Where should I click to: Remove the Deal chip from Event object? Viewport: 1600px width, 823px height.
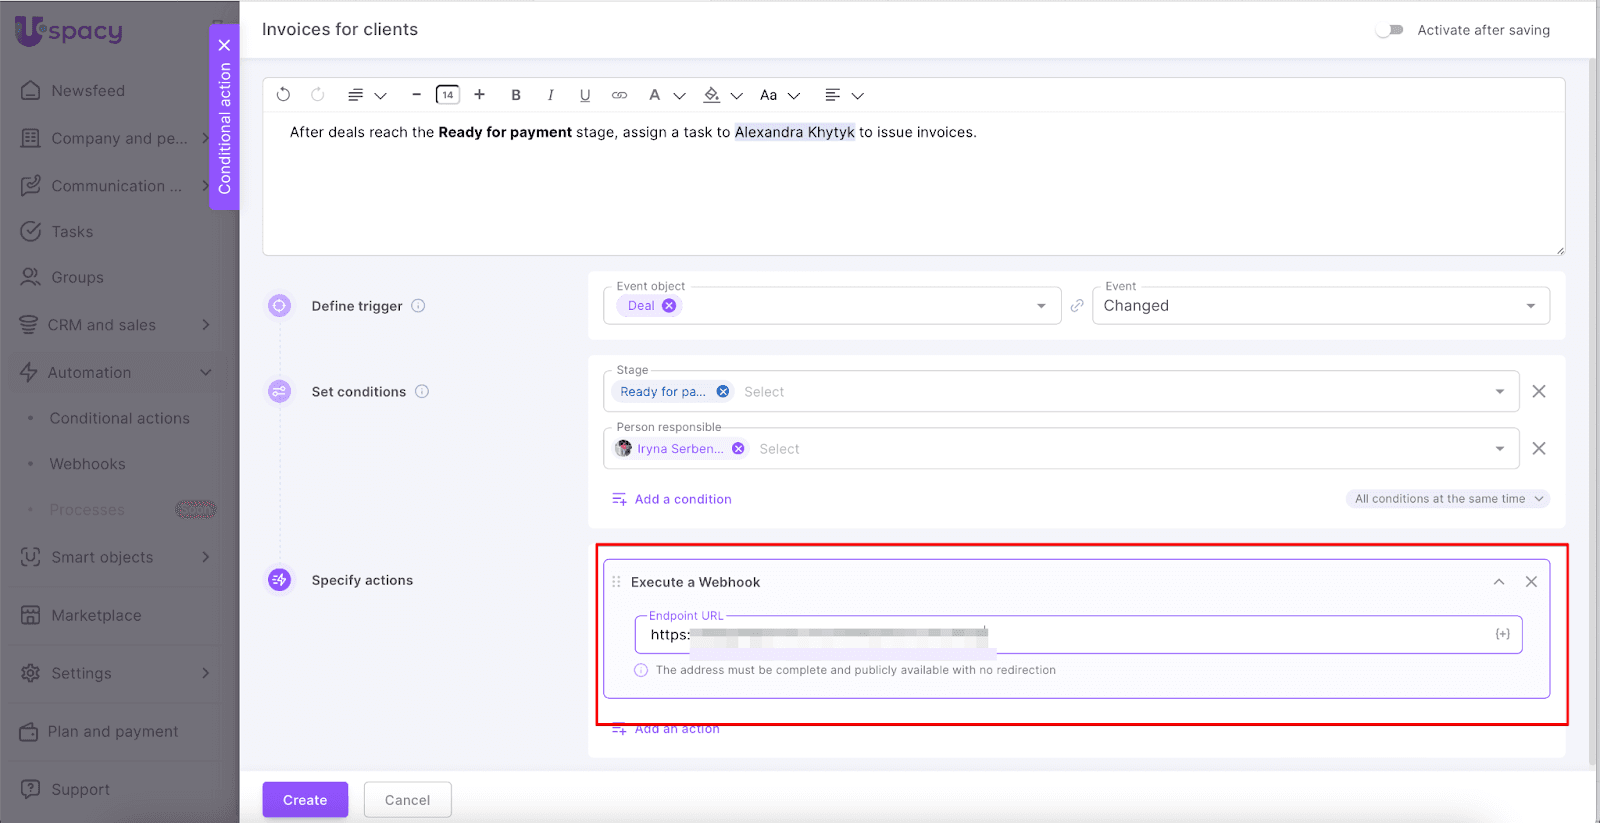point(669,306)
